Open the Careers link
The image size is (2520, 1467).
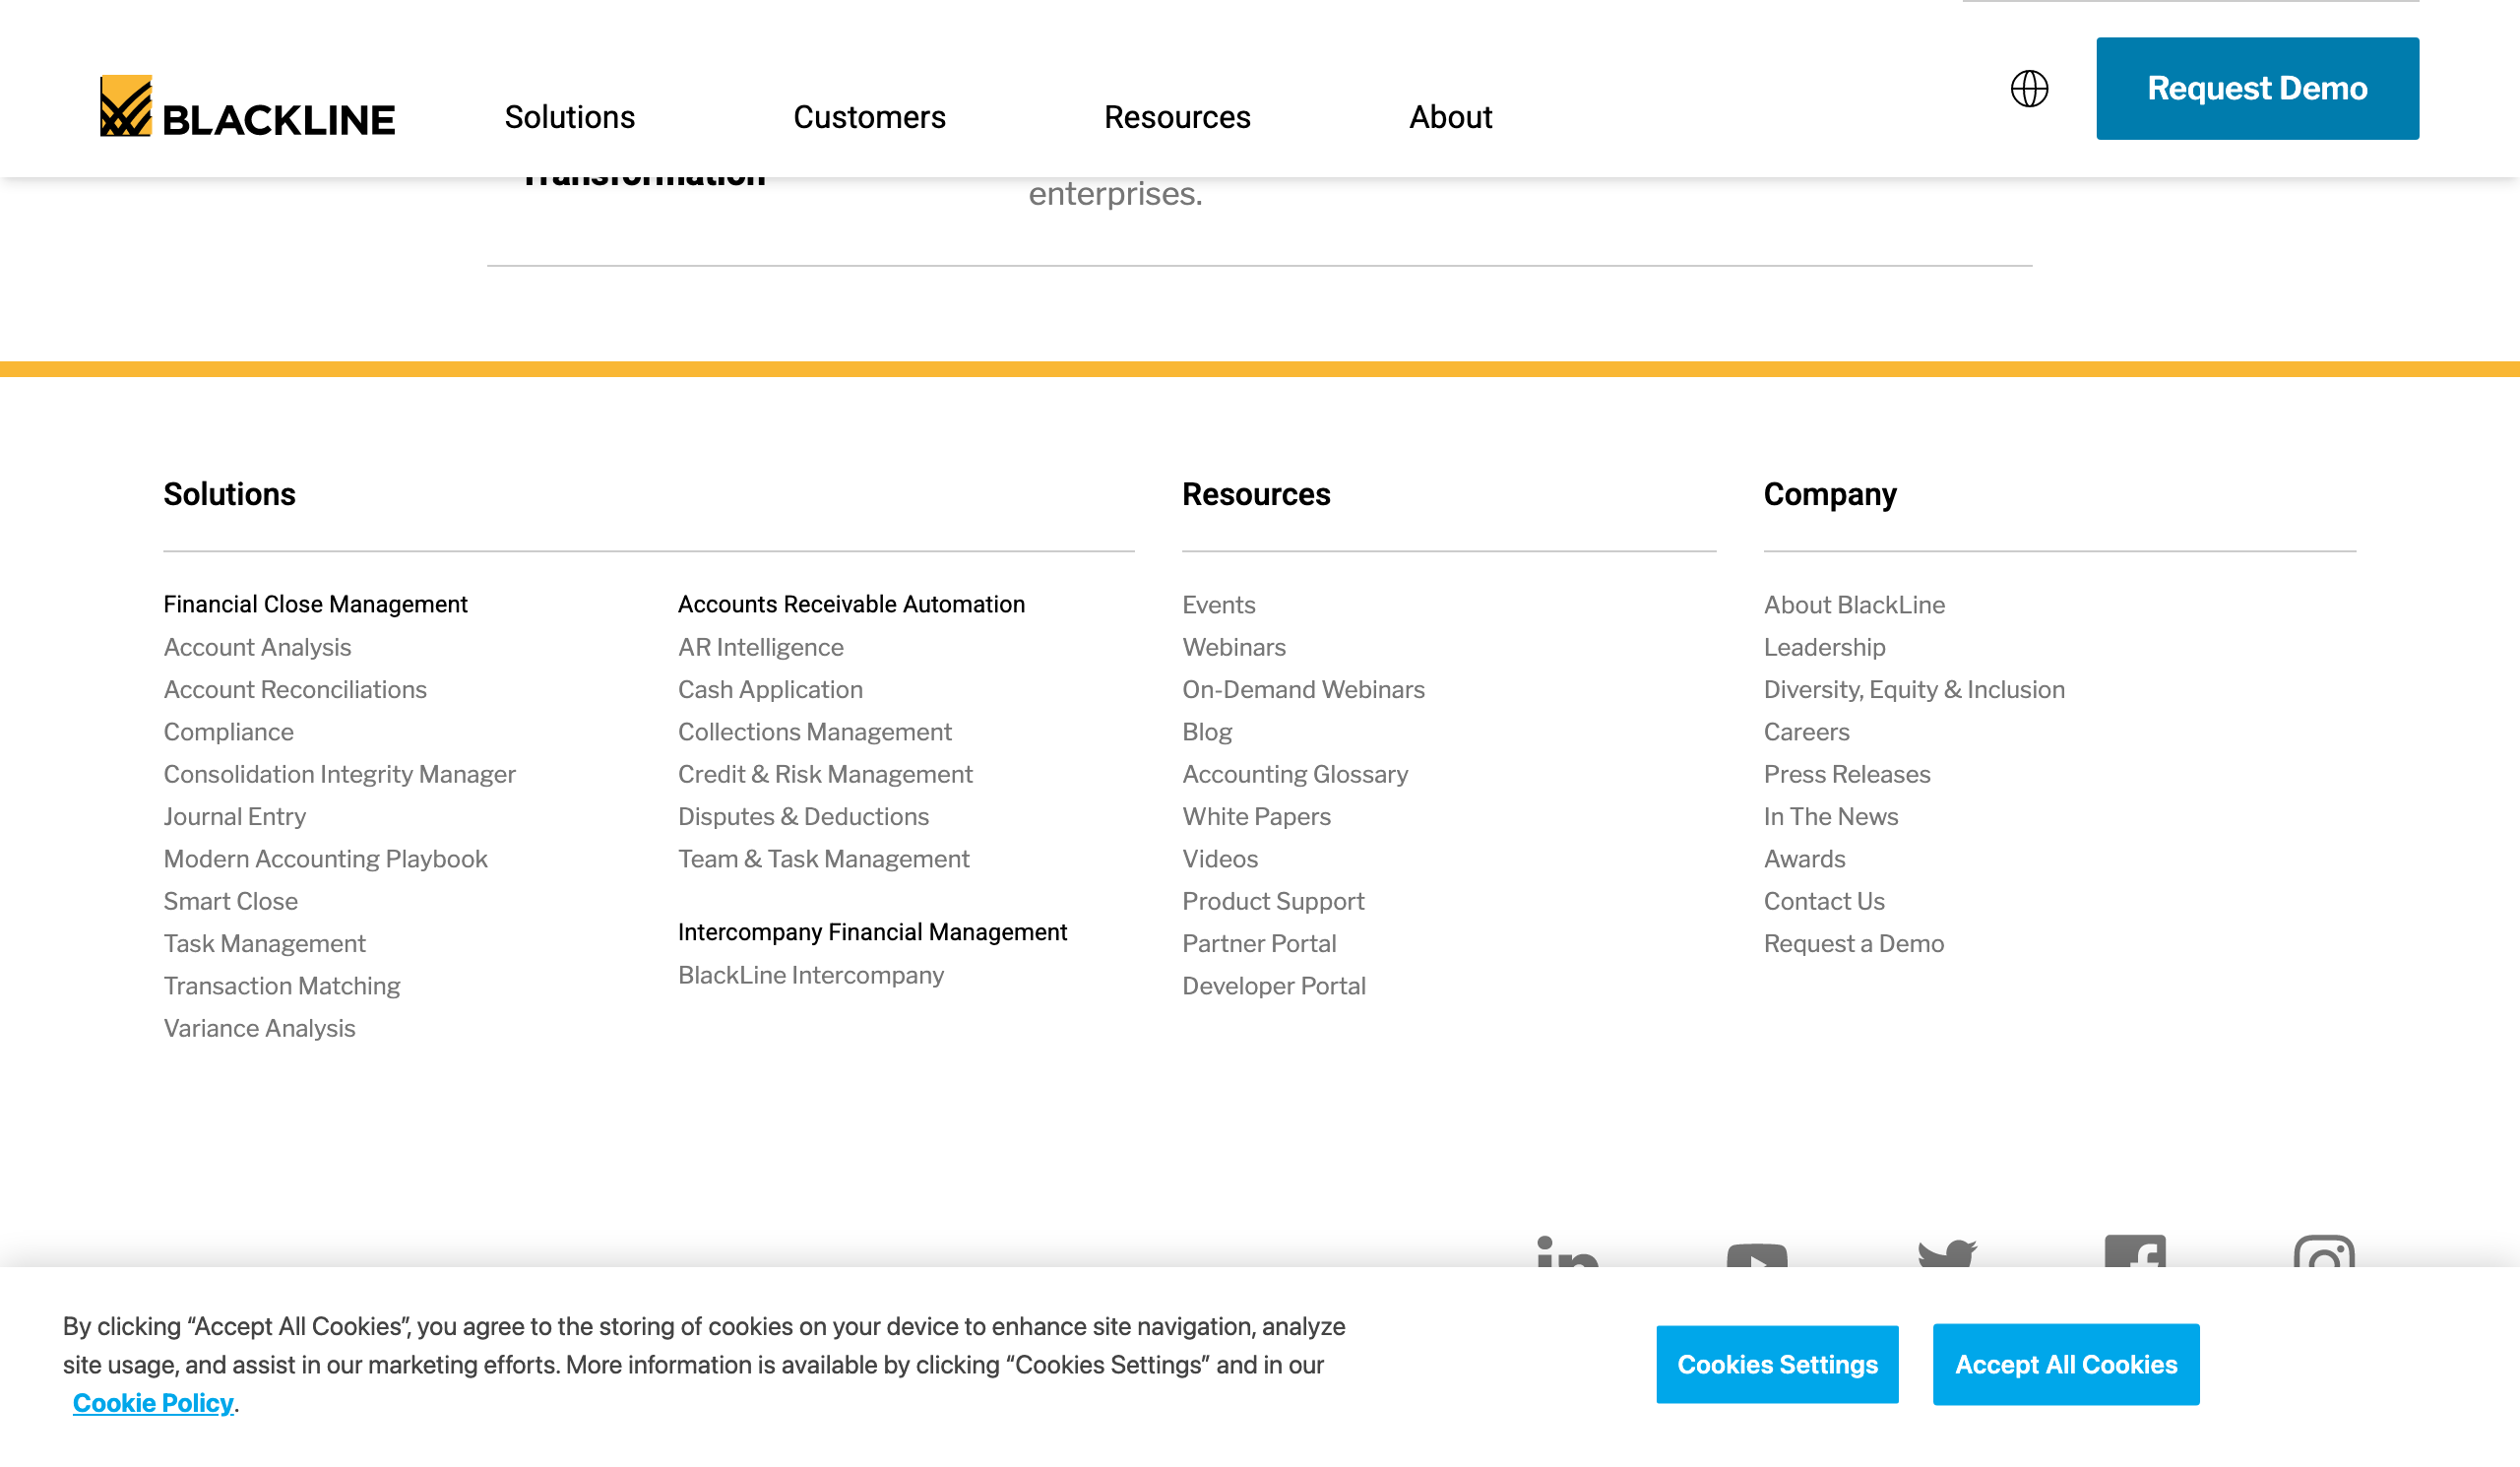click(x=1806, y=732)
